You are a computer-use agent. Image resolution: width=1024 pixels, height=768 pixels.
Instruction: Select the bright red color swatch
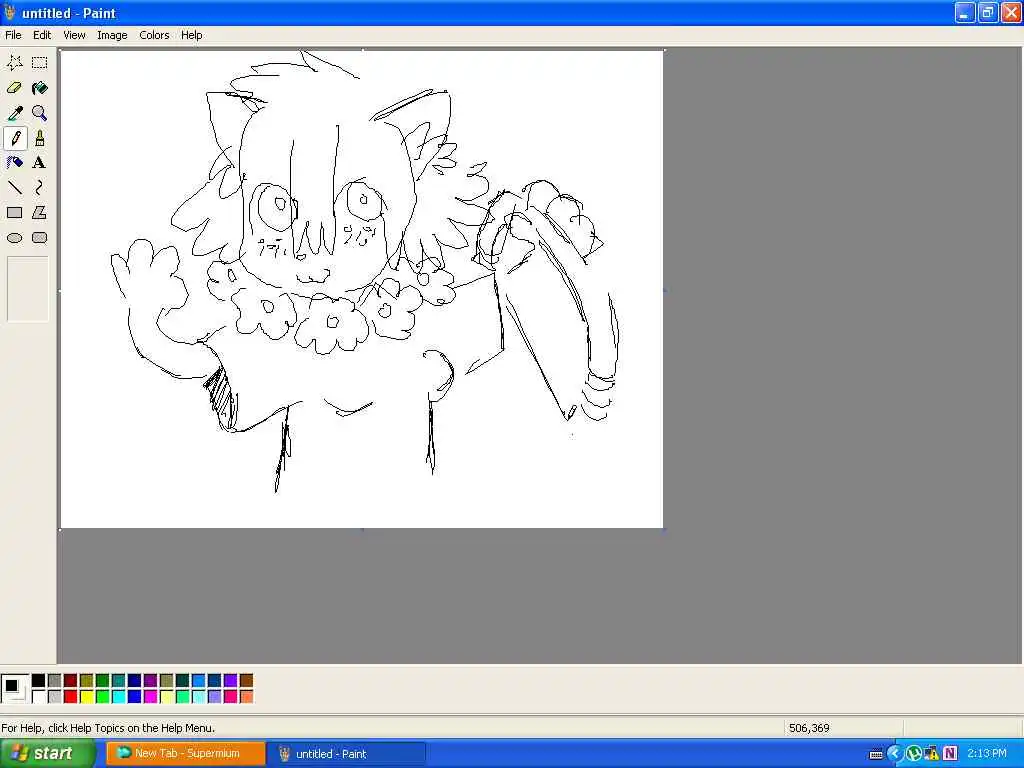(71, 697)
